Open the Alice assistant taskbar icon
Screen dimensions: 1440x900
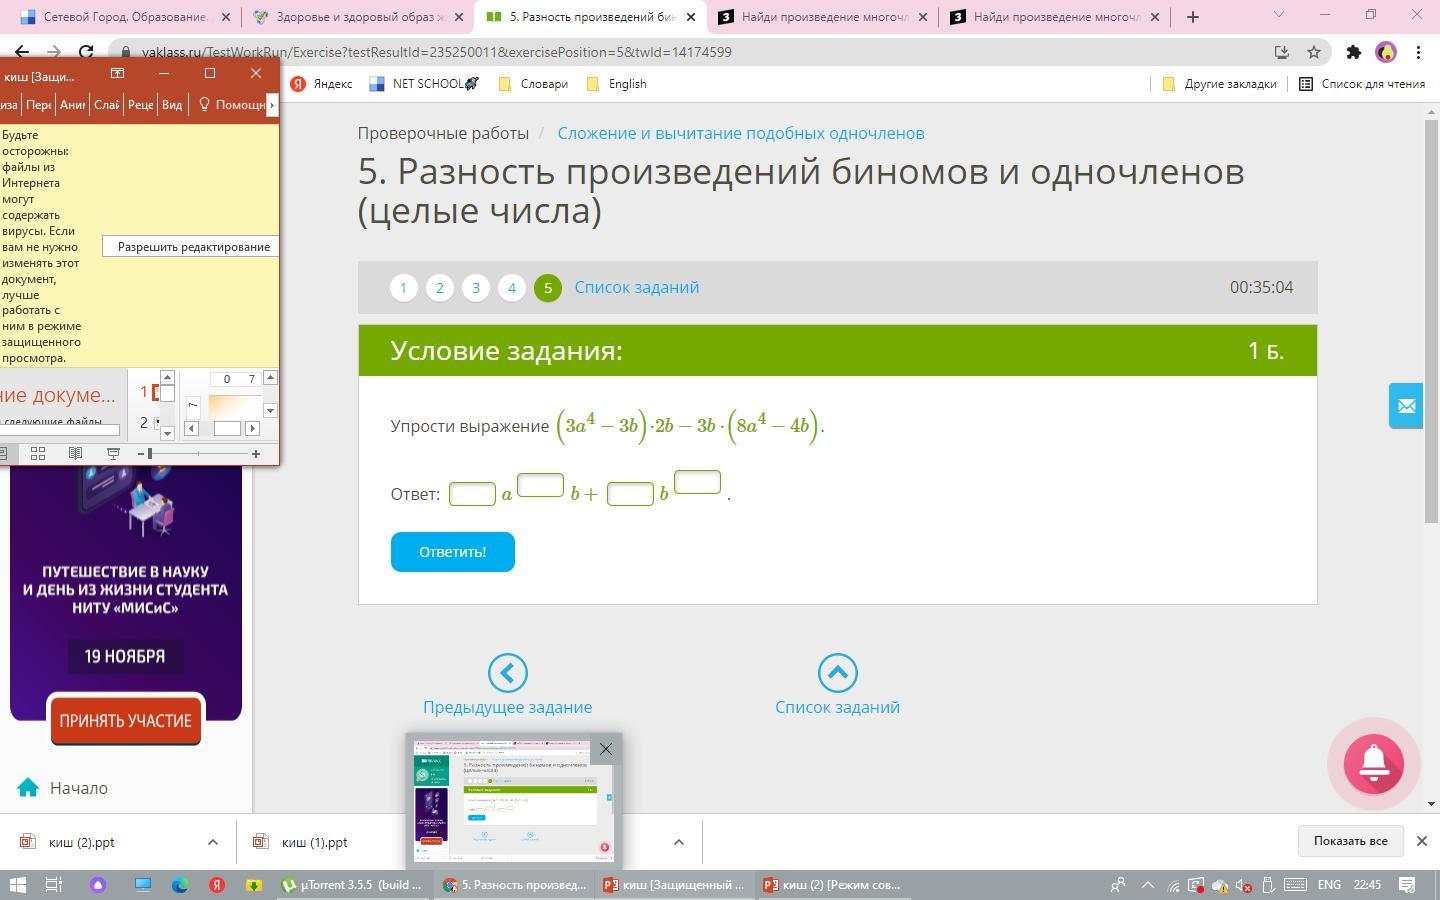coord(98,885)
